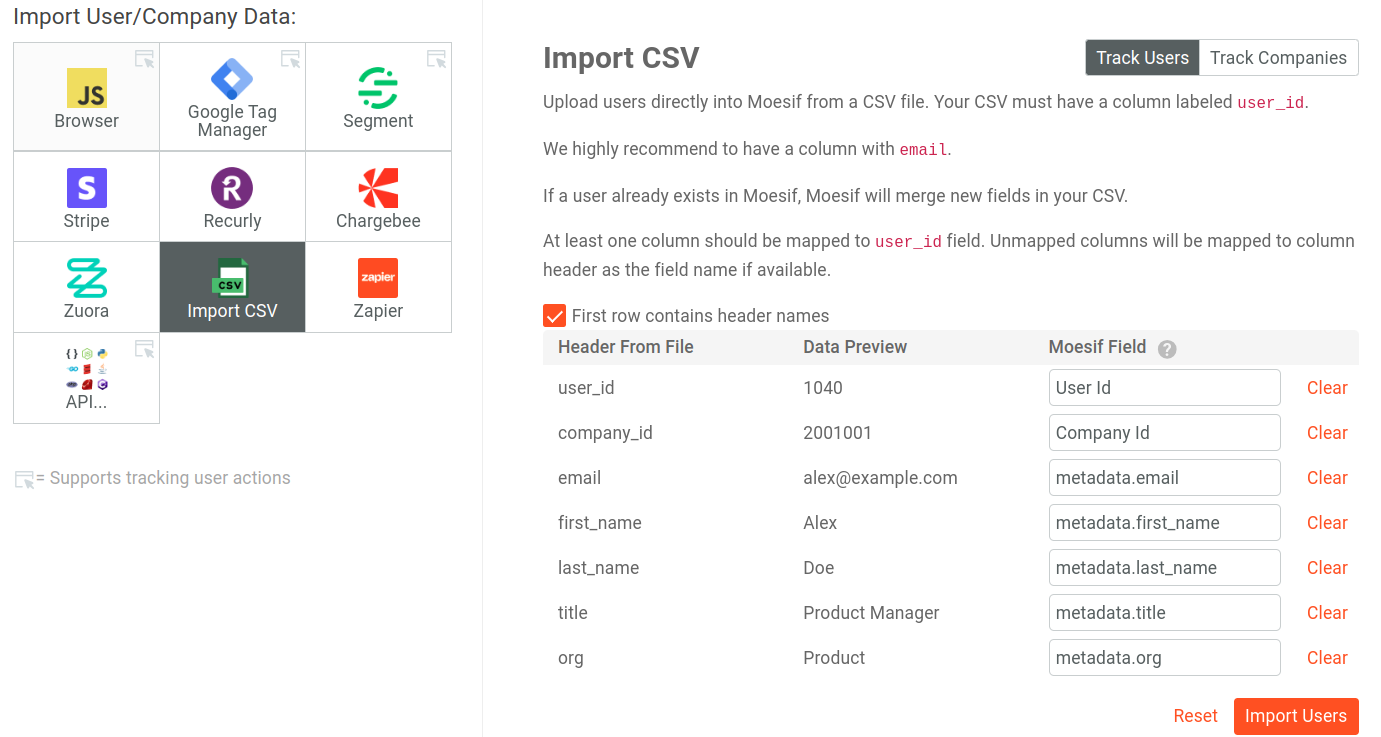Open the Zapier integration

tap(378, 286)
